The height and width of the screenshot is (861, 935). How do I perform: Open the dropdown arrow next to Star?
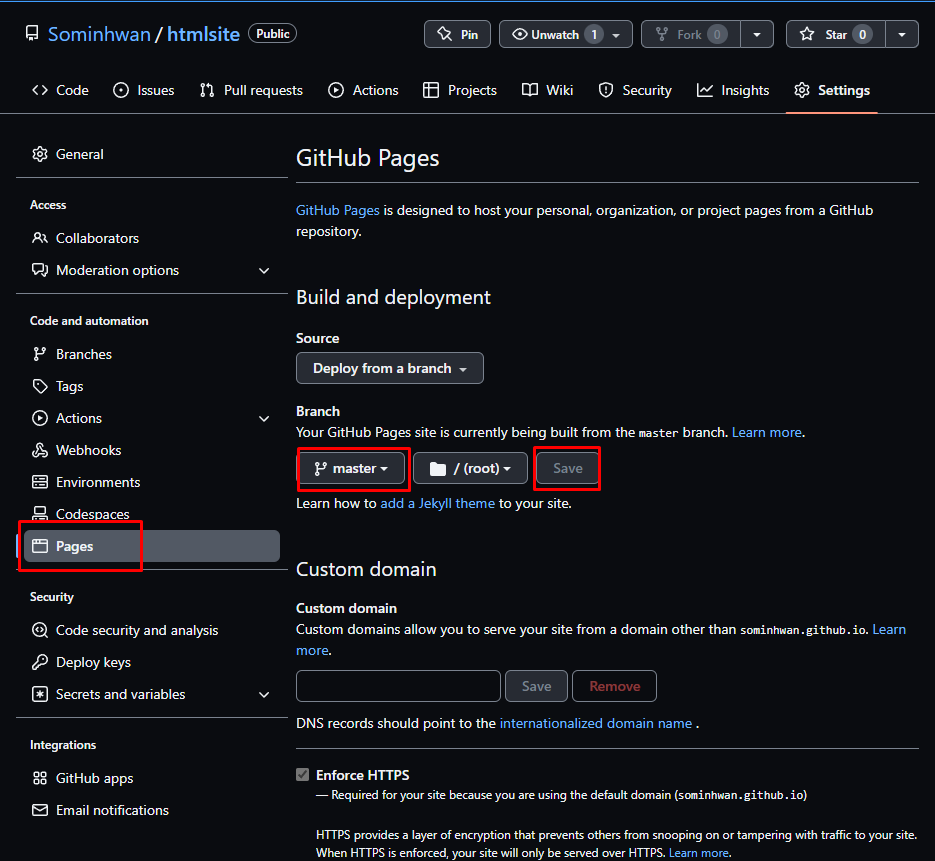pos(902,35)
